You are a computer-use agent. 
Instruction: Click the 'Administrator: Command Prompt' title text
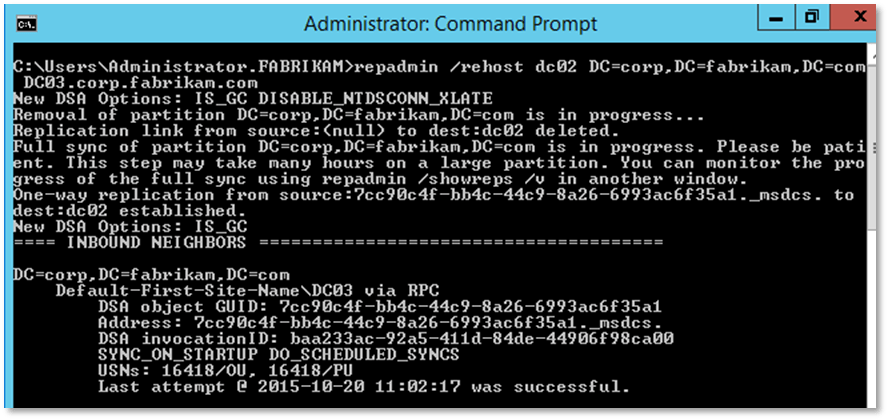click(x=450, y=23)
